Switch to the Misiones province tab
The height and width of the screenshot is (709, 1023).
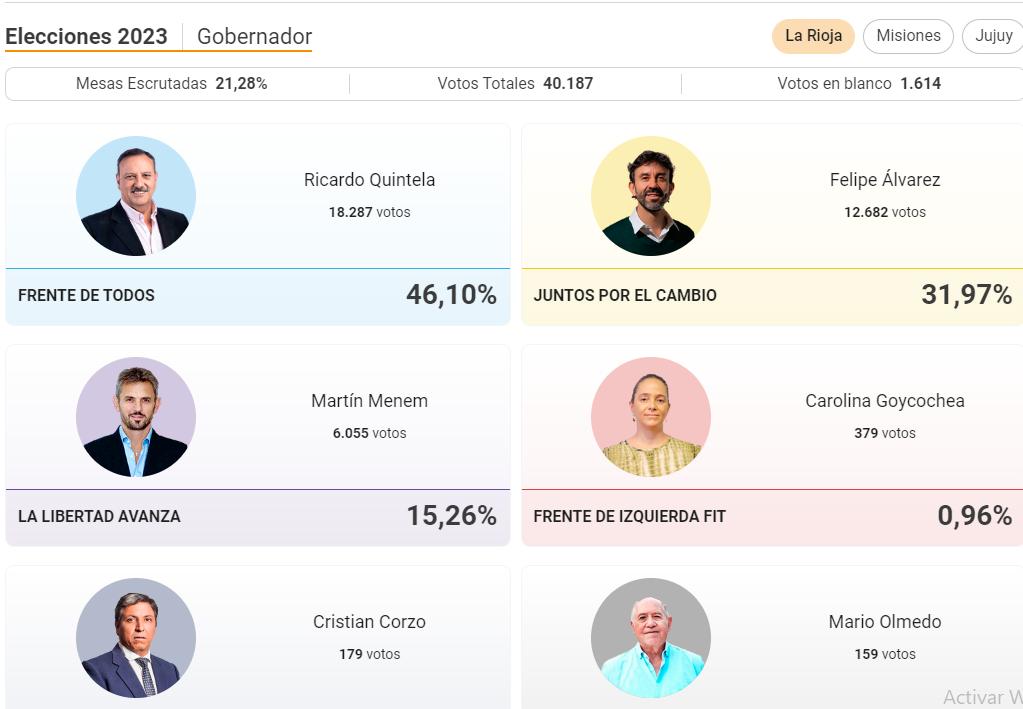(x=908, y=36)
